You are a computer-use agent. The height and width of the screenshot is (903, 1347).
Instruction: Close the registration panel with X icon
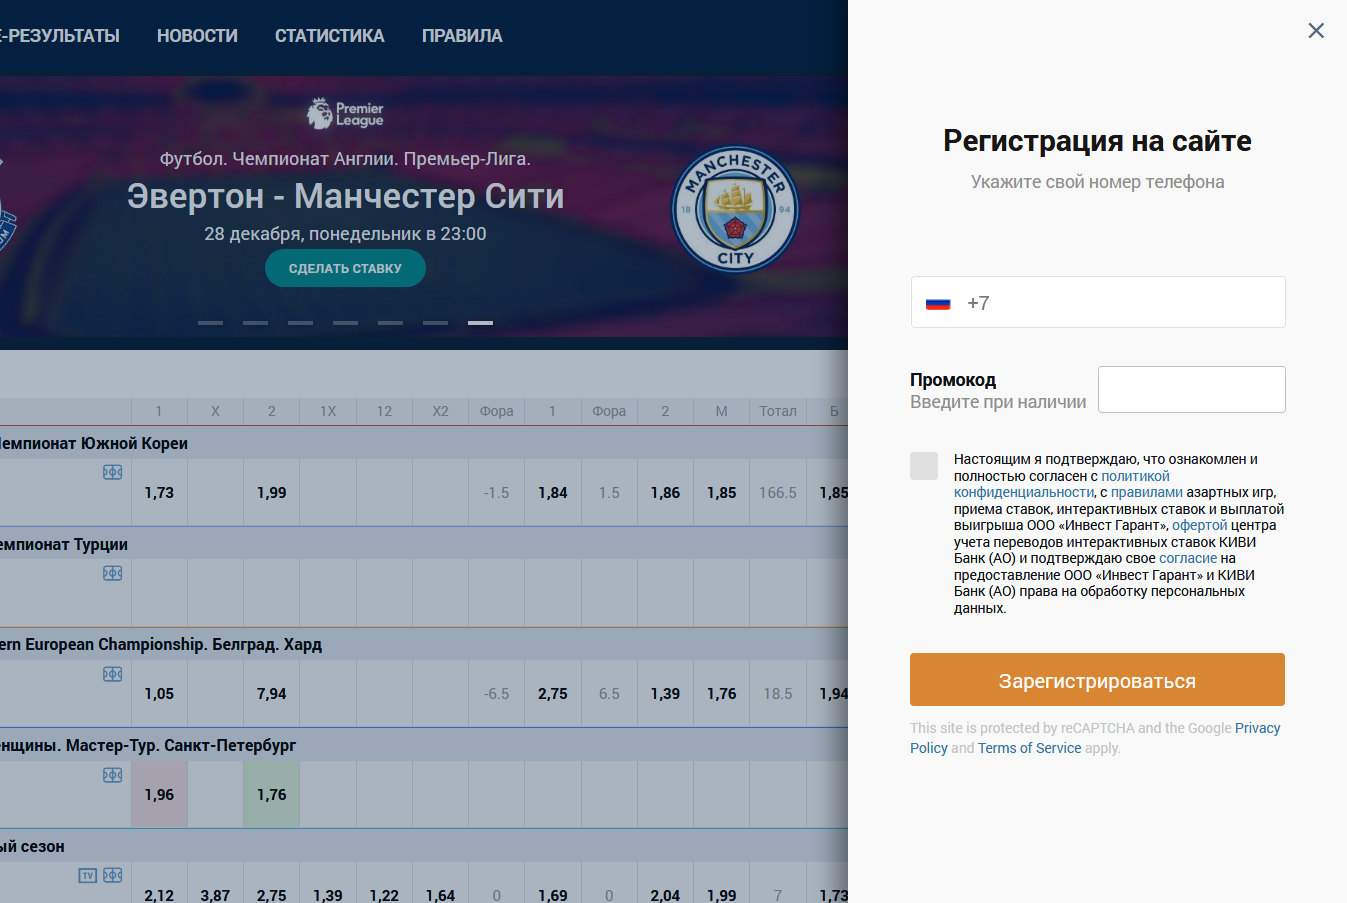click(1316, 31)
